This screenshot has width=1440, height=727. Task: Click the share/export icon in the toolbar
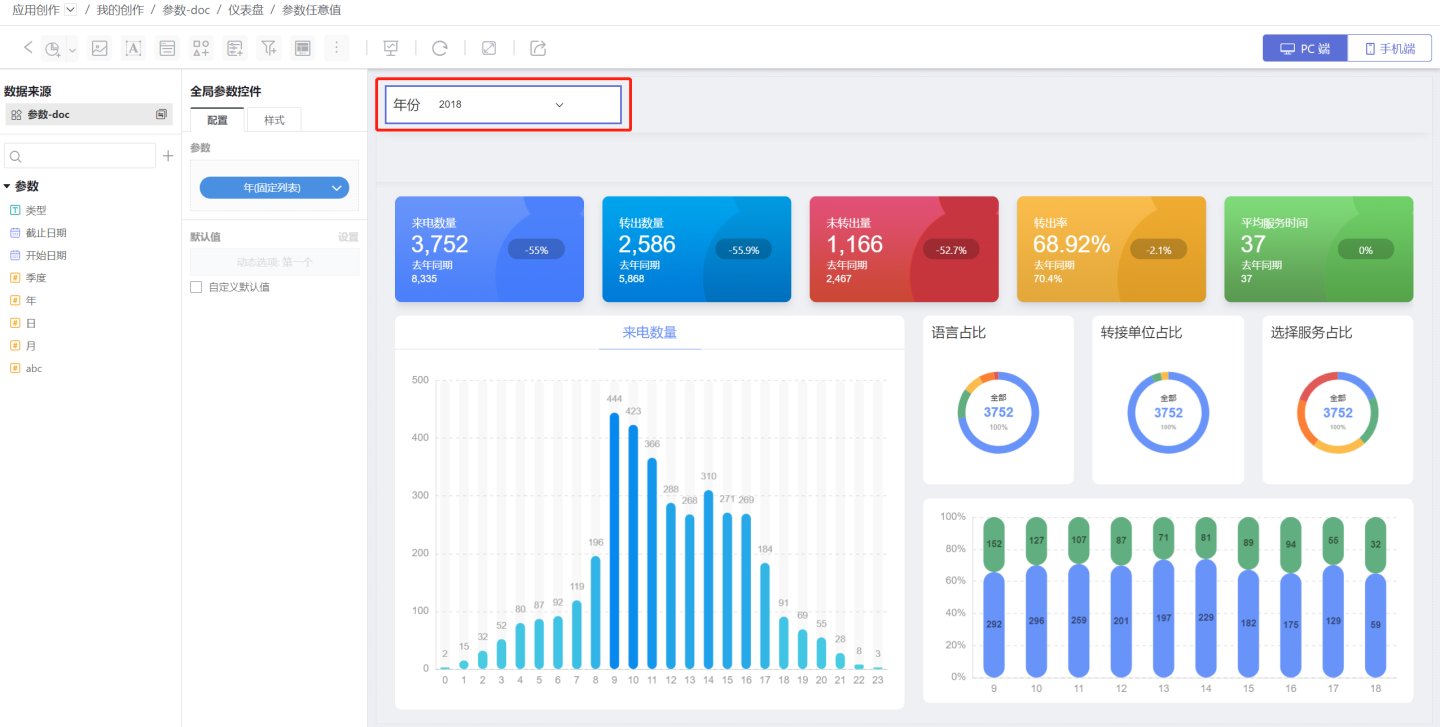pyautogui.click(x=538, y=48)
